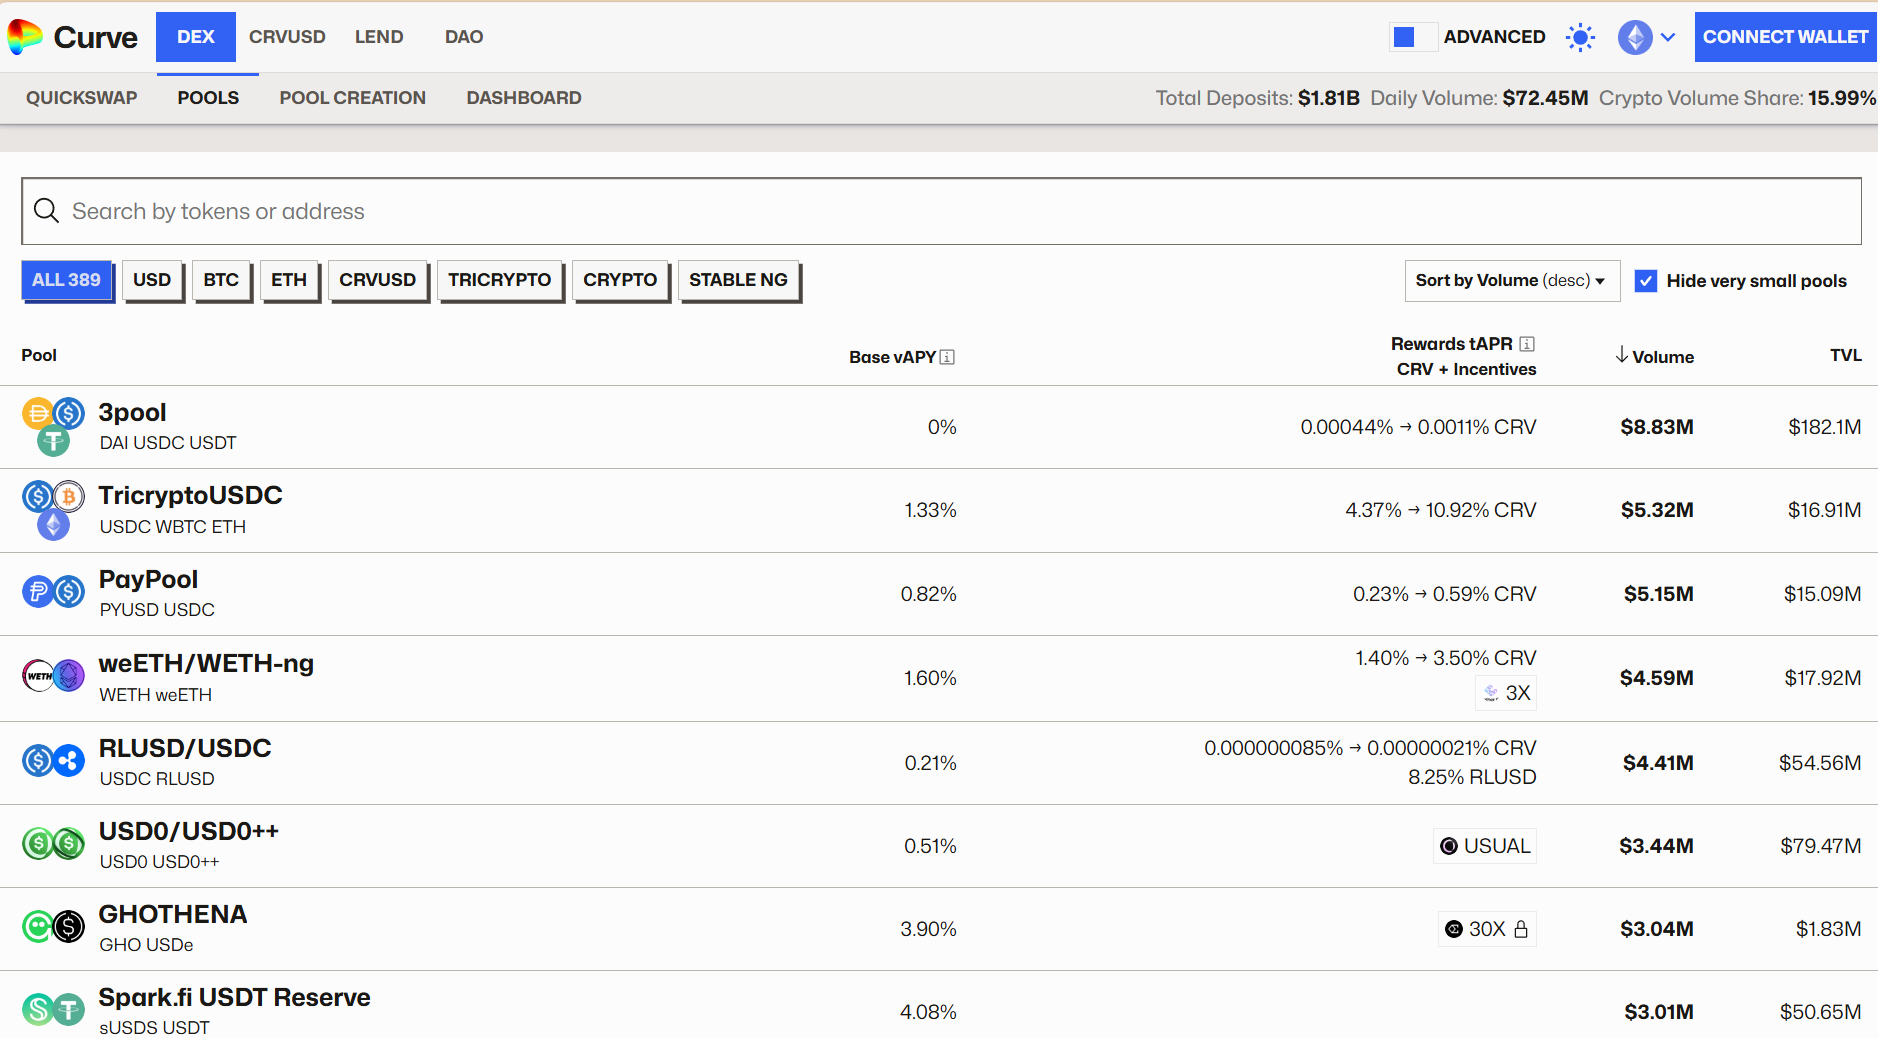1878x1038 pixels.
Task: Filter pools by ALL 389
Action: (x=66, y=280)
